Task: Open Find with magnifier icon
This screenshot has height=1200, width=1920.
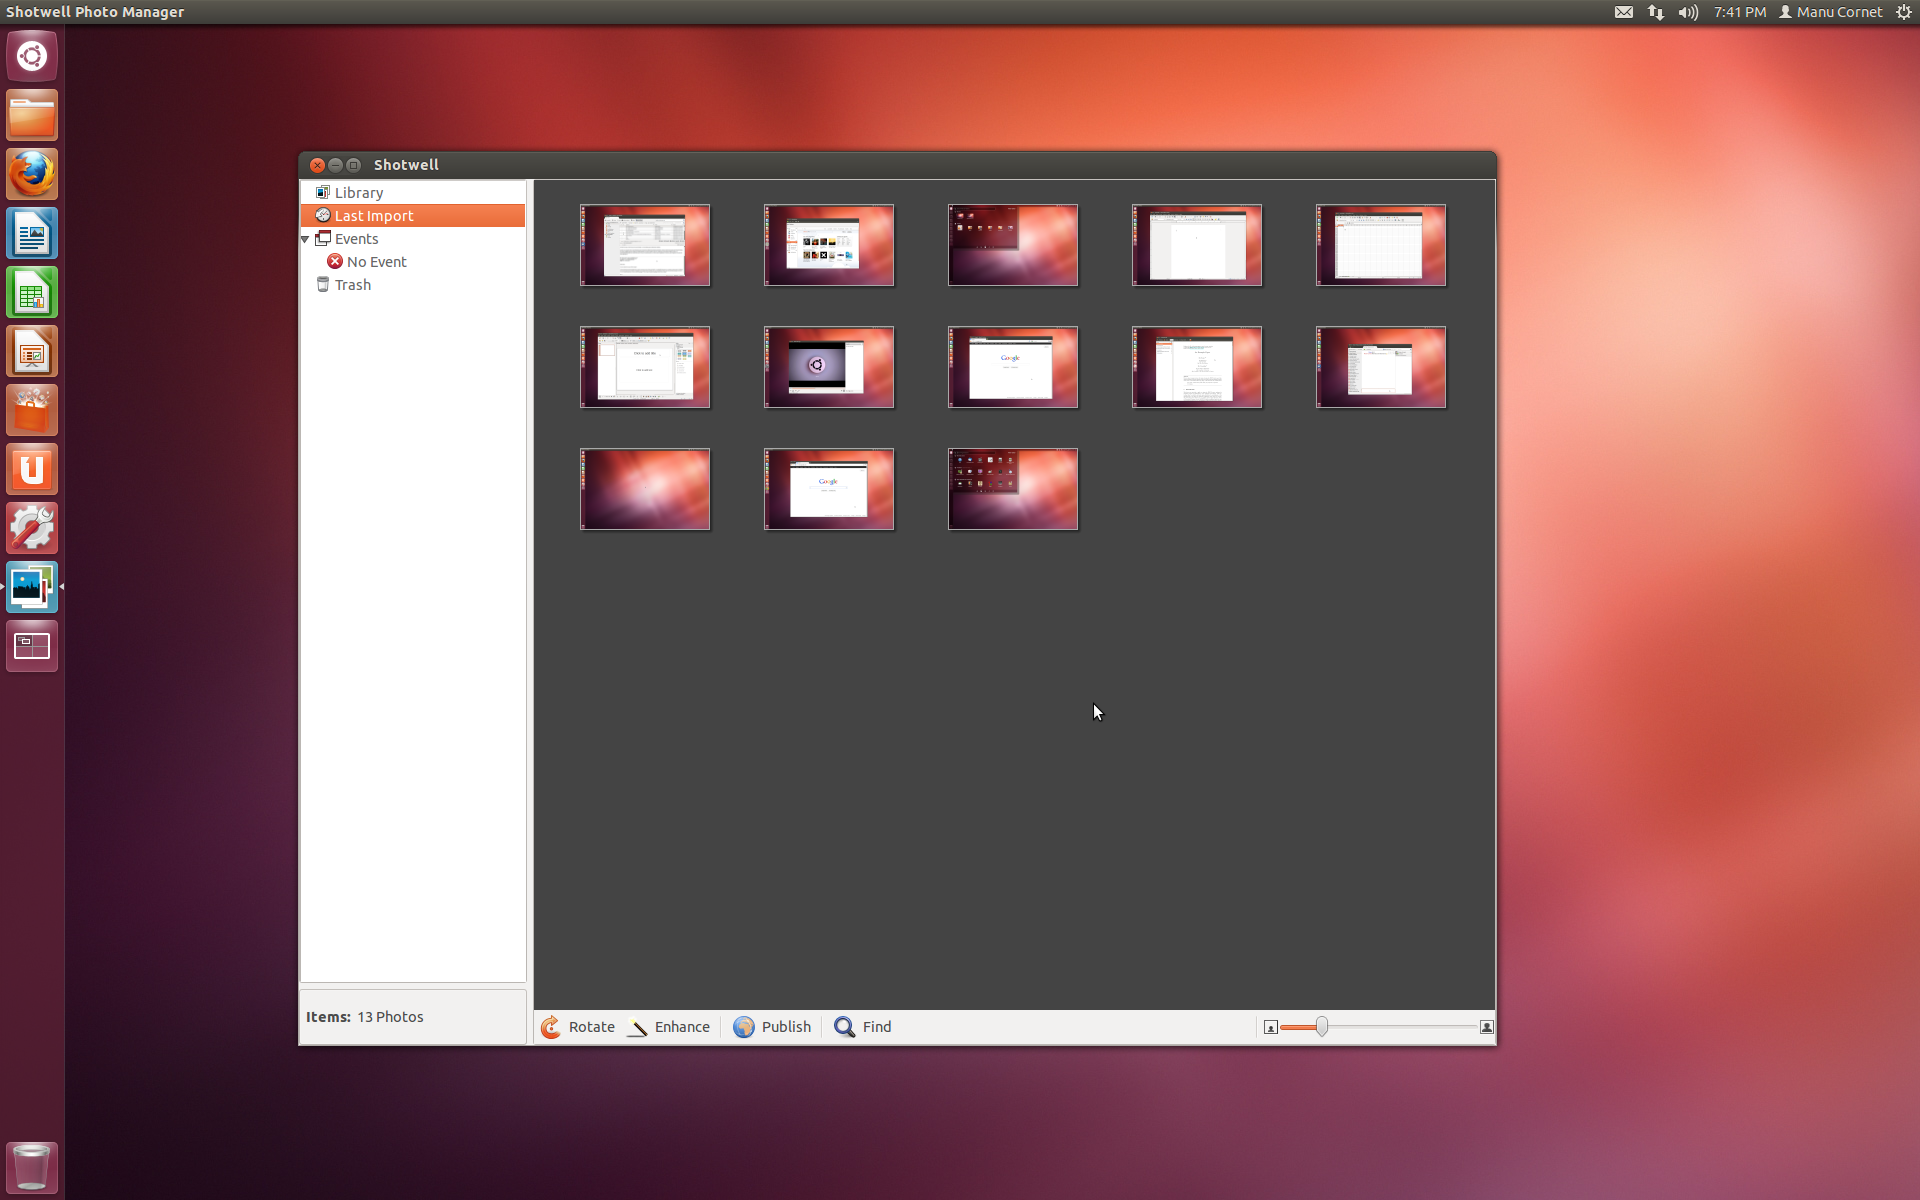Action: pyautogui.click(x=845, y=1027)
